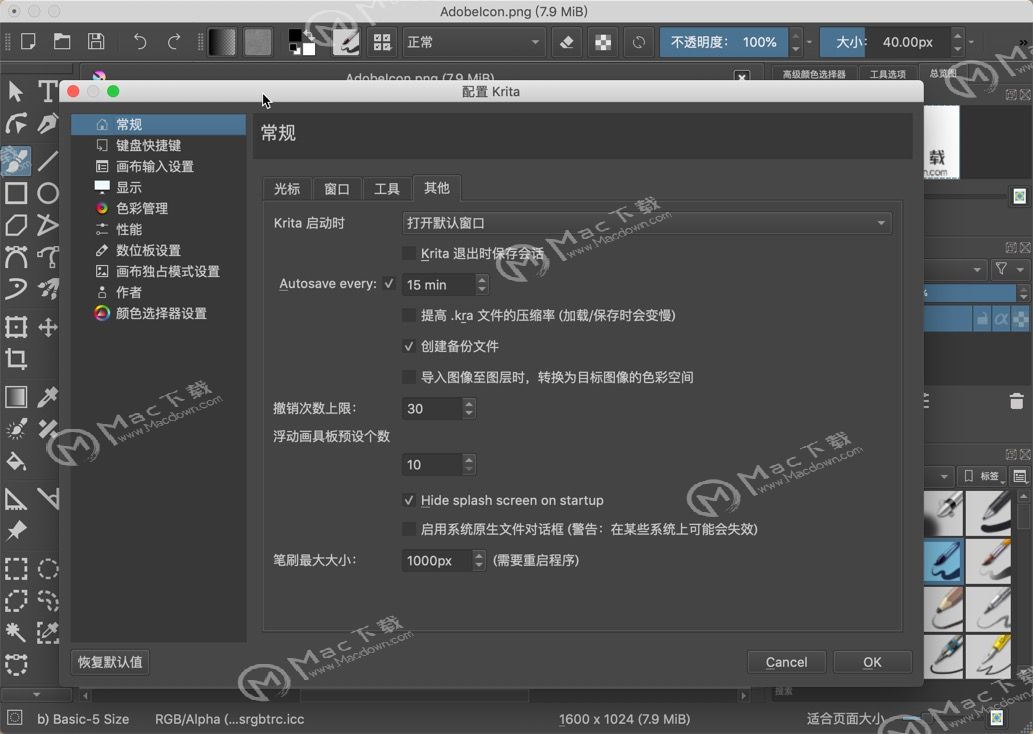Adjust the opacity slider
This screenshot has width=1033, height=734.
point(723,42)
